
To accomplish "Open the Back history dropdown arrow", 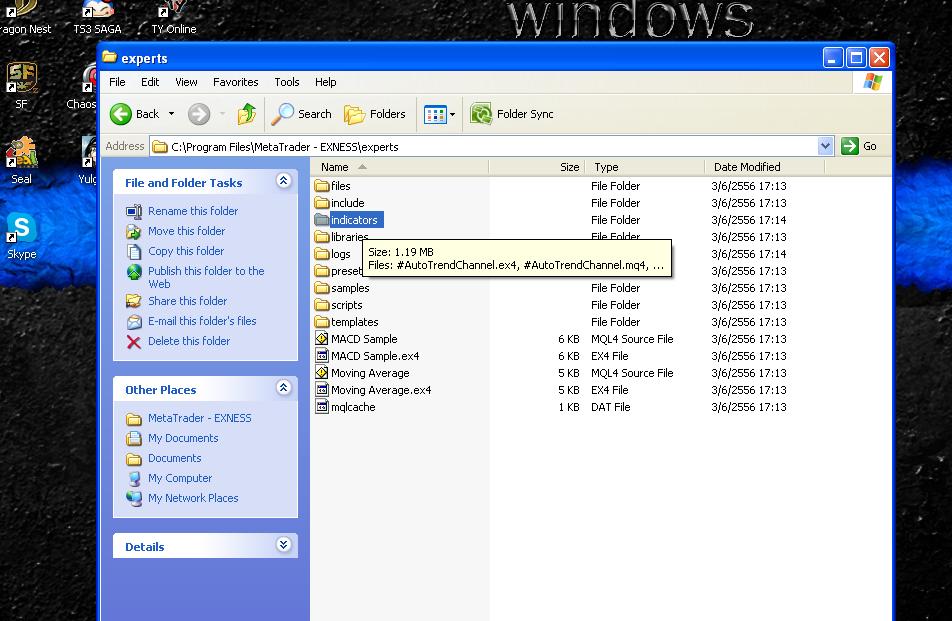I will tap(171, 114).
